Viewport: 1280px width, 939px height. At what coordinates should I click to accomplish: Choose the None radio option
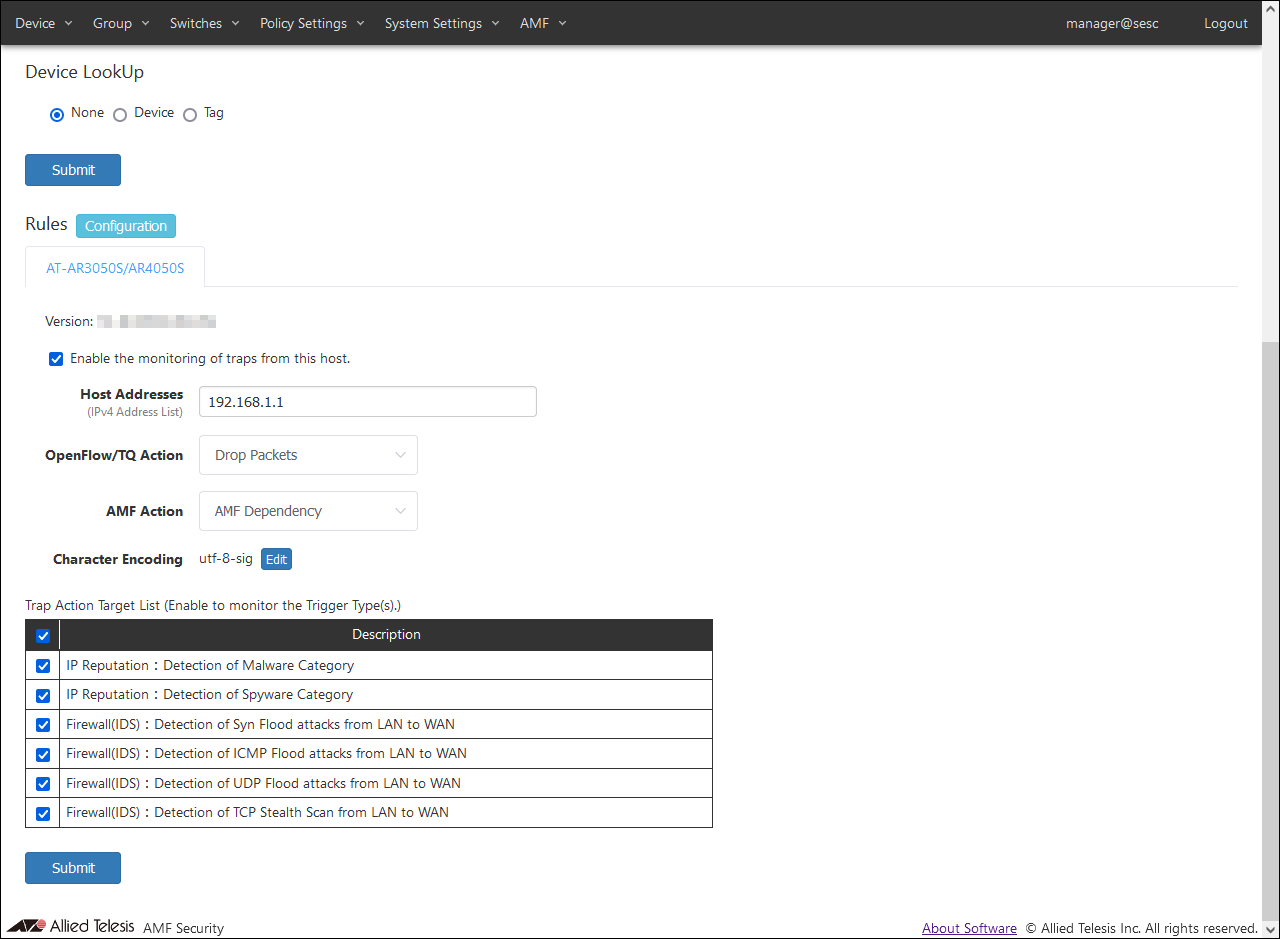(57, 114)
